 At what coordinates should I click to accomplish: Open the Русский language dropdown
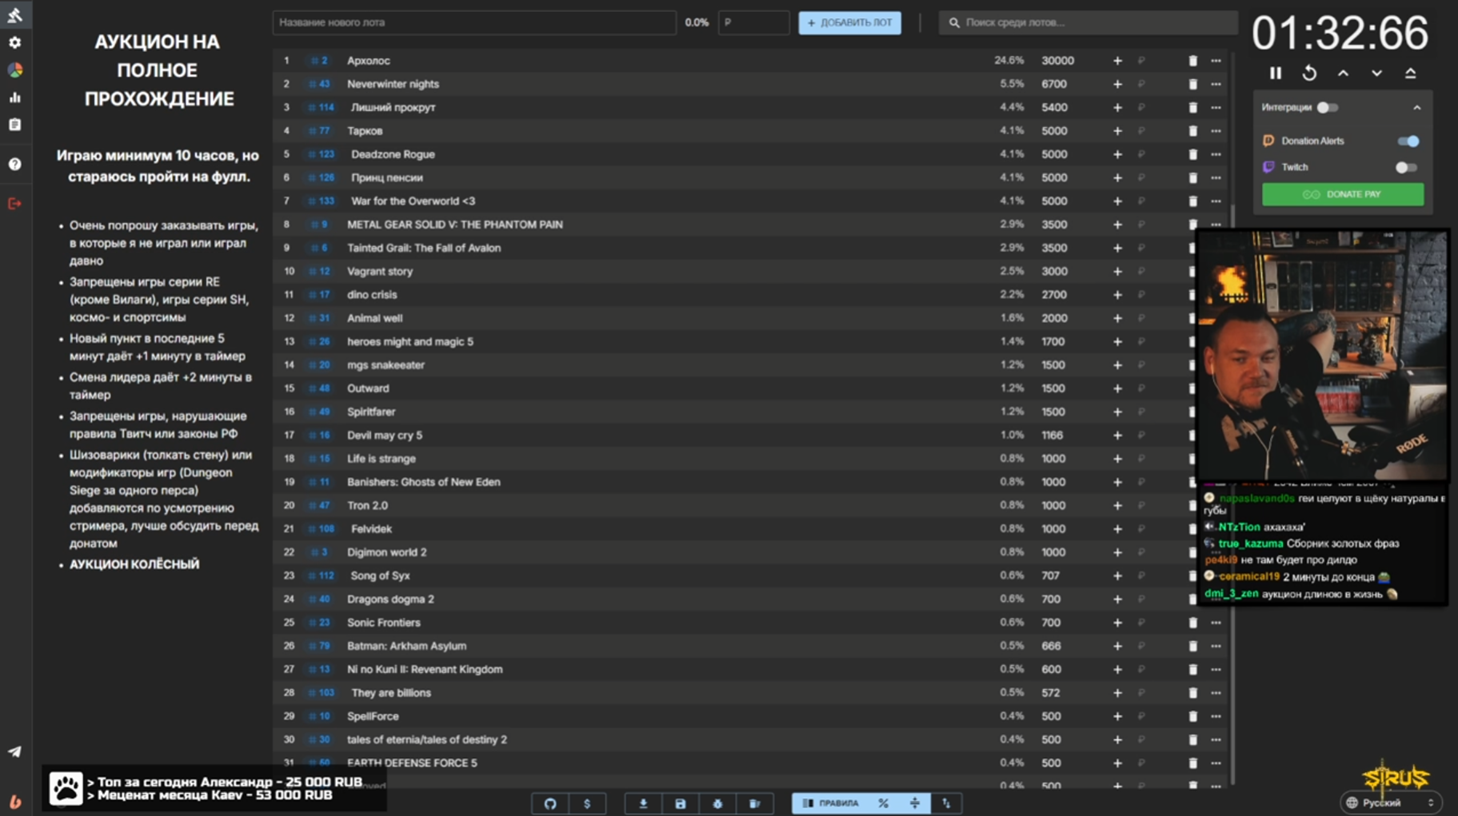pyautogui.click(x=1390, y=802)
